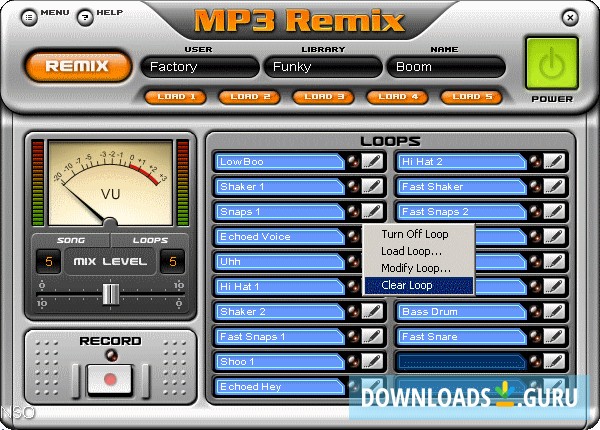Select the Fast Snaps 1 loop slot
This screenshot has height=430, width=600.
coord(280,337)
